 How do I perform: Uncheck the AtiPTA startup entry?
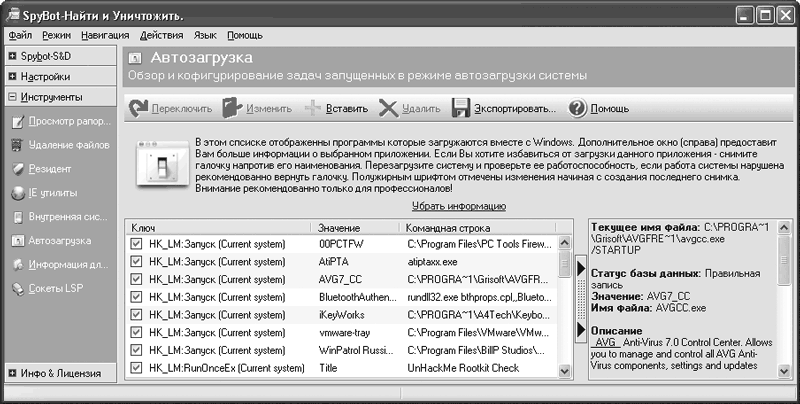[x=136, y=262]
